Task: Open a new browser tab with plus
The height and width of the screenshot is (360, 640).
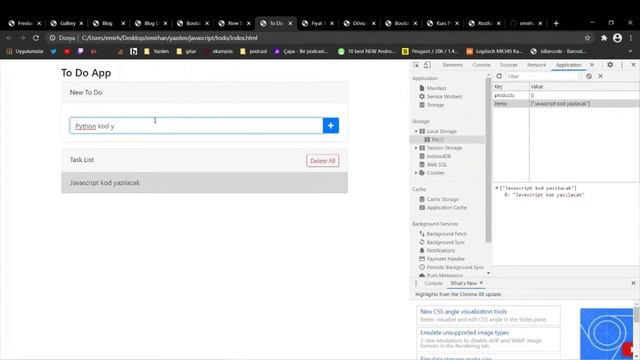Action: point(556,23)
